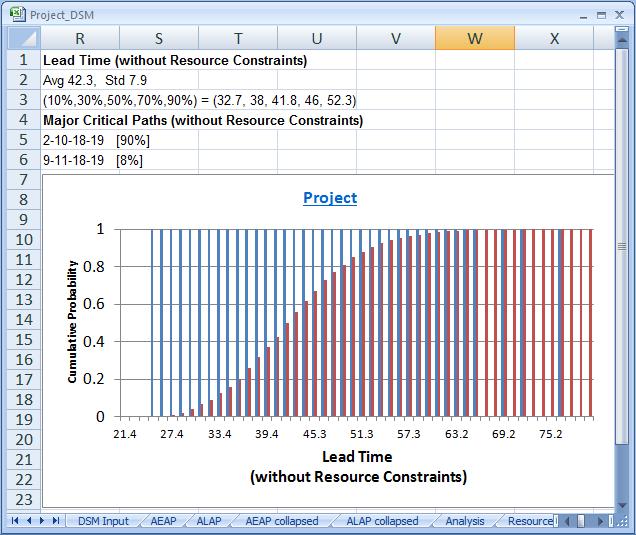Select column X header

[x=554, y=39]
